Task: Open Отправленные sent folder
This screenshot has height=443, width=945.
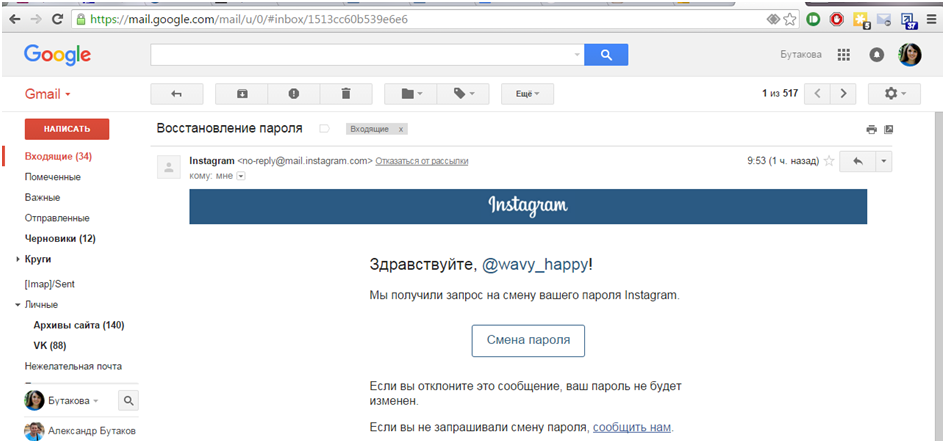Action: pyautogui.click(x=57, y=218)
